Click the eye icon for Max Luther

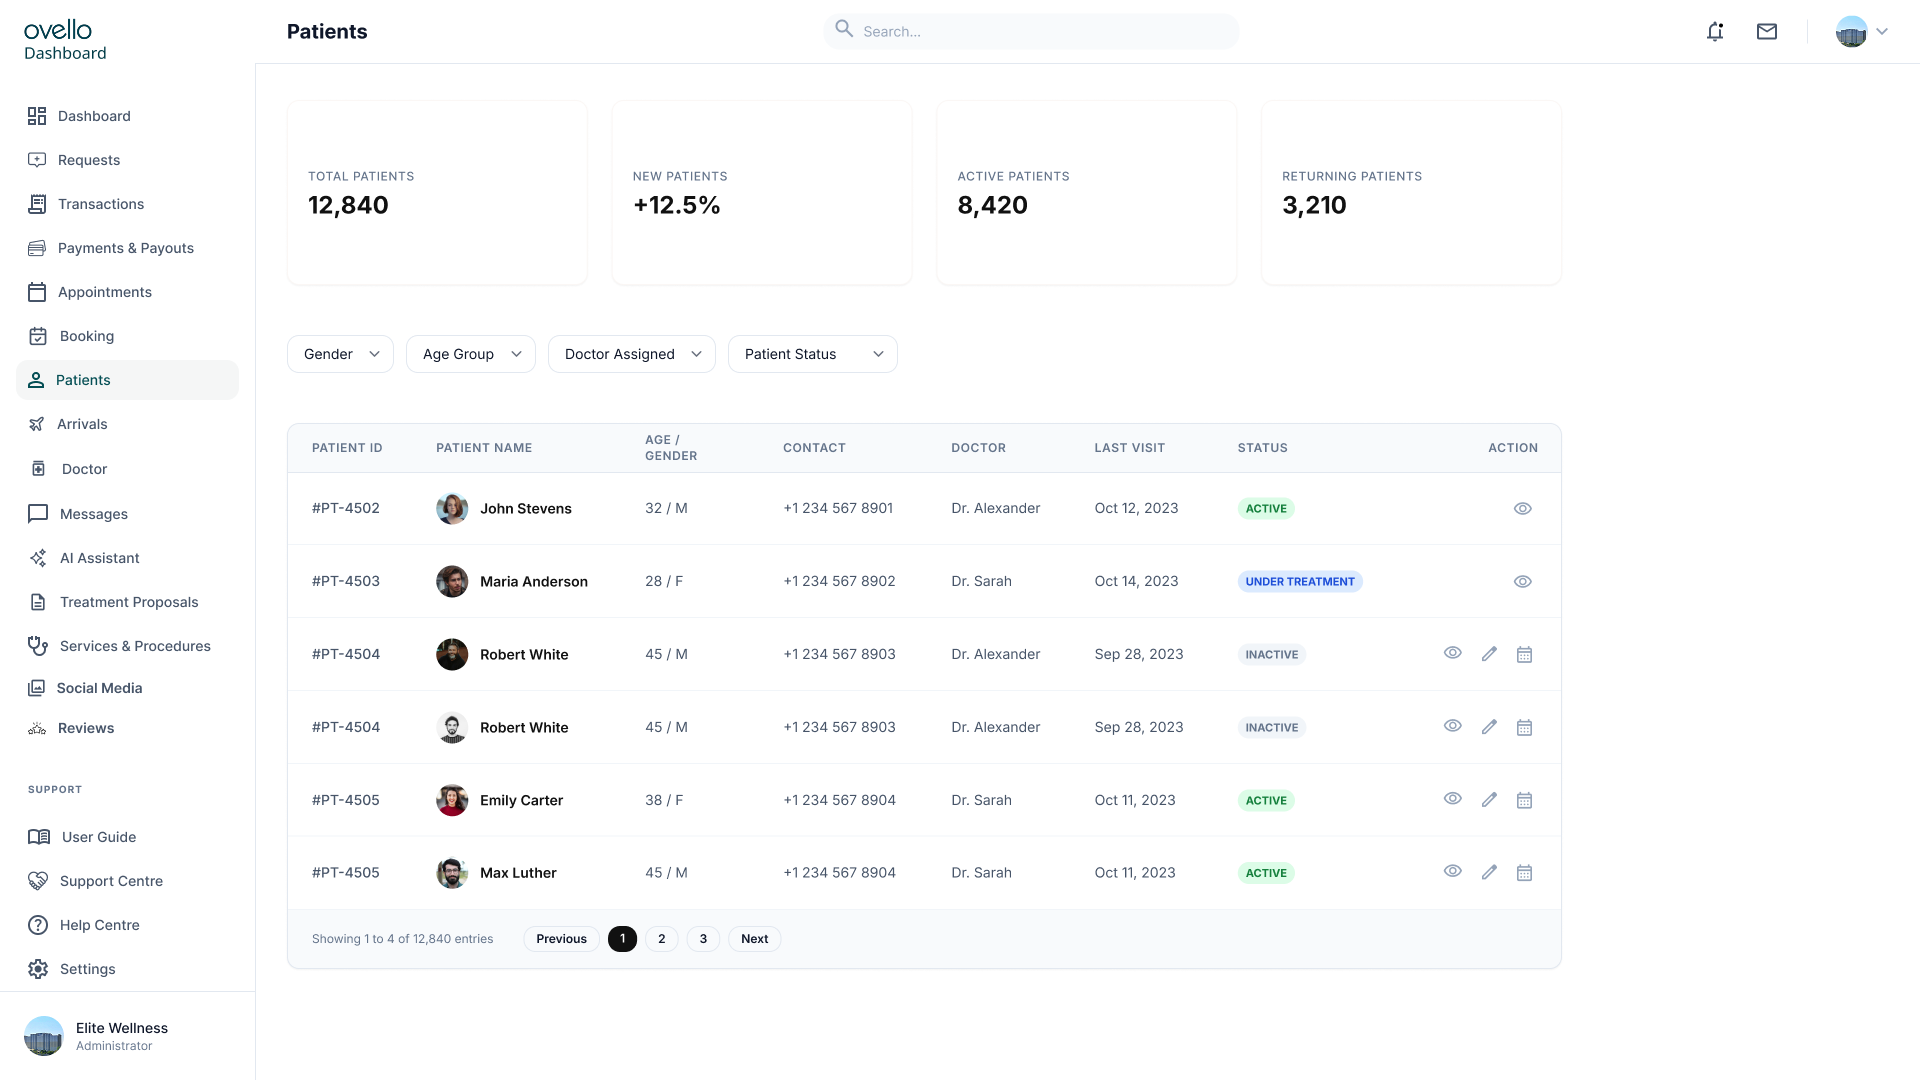tap(1453, 872)
